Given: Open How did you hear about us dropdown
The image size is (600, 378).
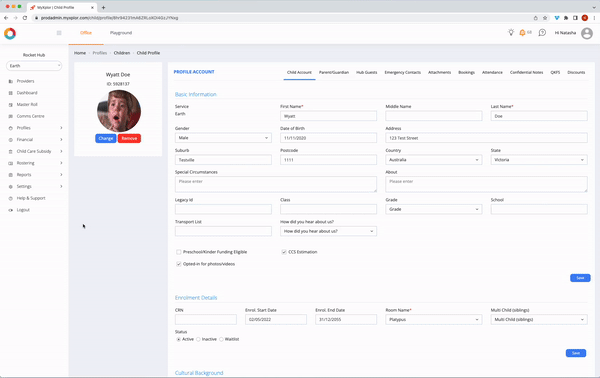Looking at the screenshot, I should 328,231.
